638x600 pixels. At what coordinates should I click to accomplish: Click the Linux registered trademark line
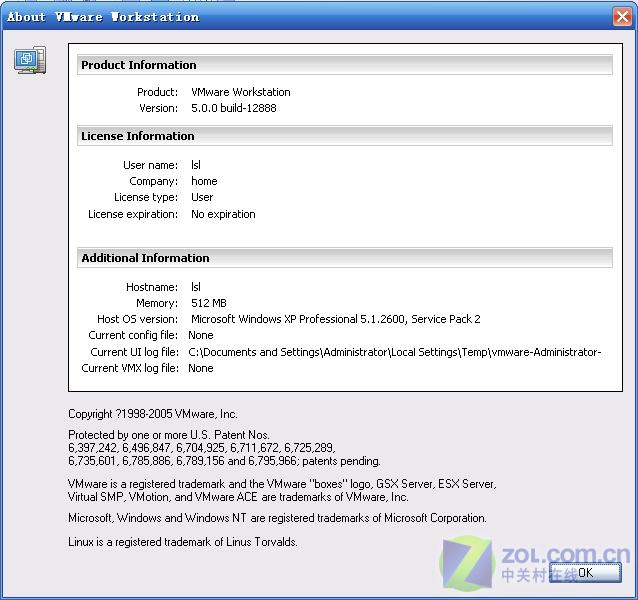(x=183, y=542)
